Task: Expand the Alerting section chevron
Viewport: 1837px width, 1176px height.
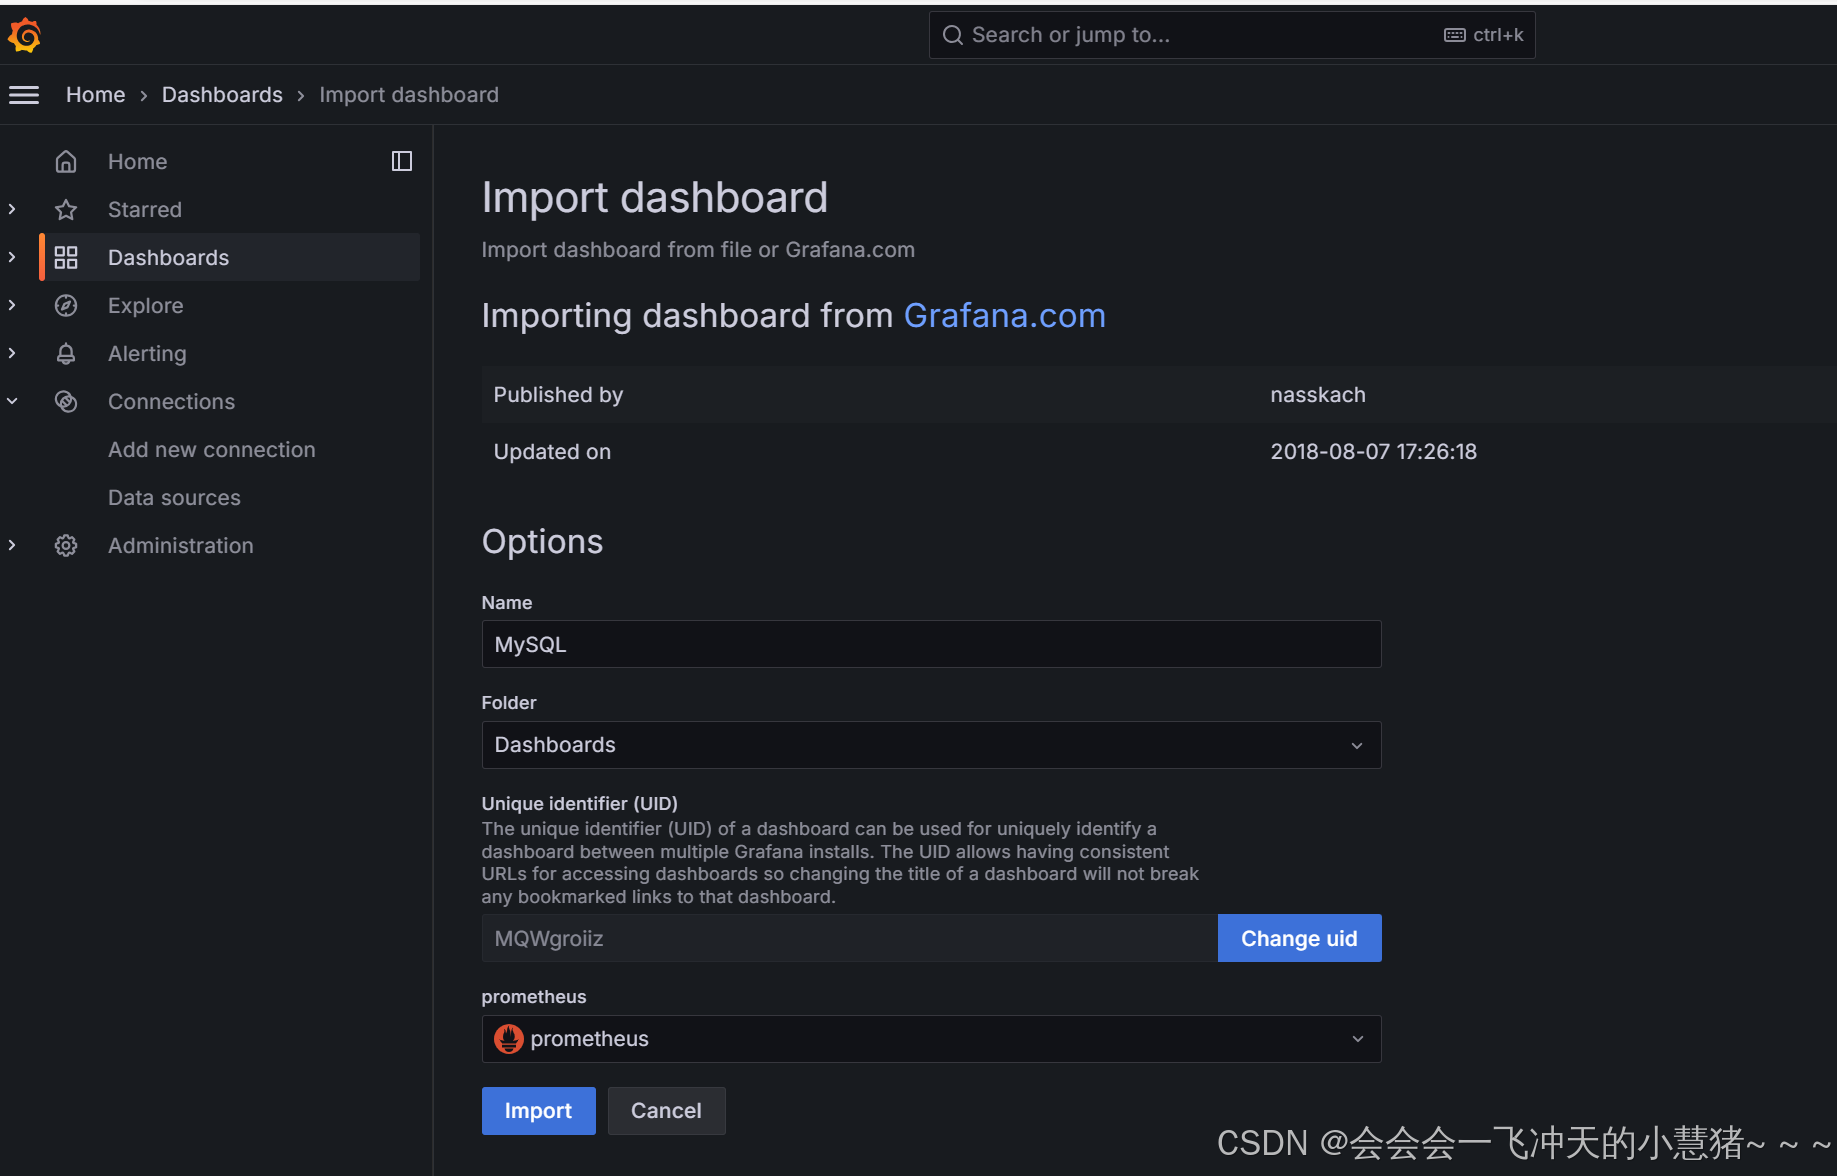Action: 12,353
